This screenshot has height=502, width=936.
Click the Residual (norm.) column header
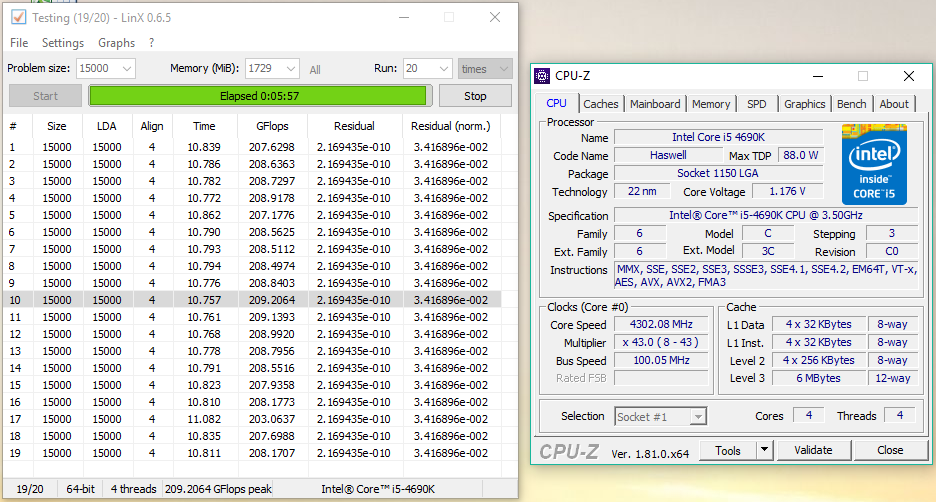click(451, 126)
